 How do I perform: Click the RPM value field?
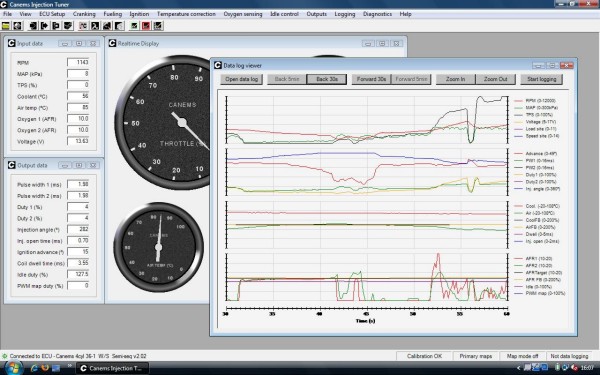click(x=78, y=62)
